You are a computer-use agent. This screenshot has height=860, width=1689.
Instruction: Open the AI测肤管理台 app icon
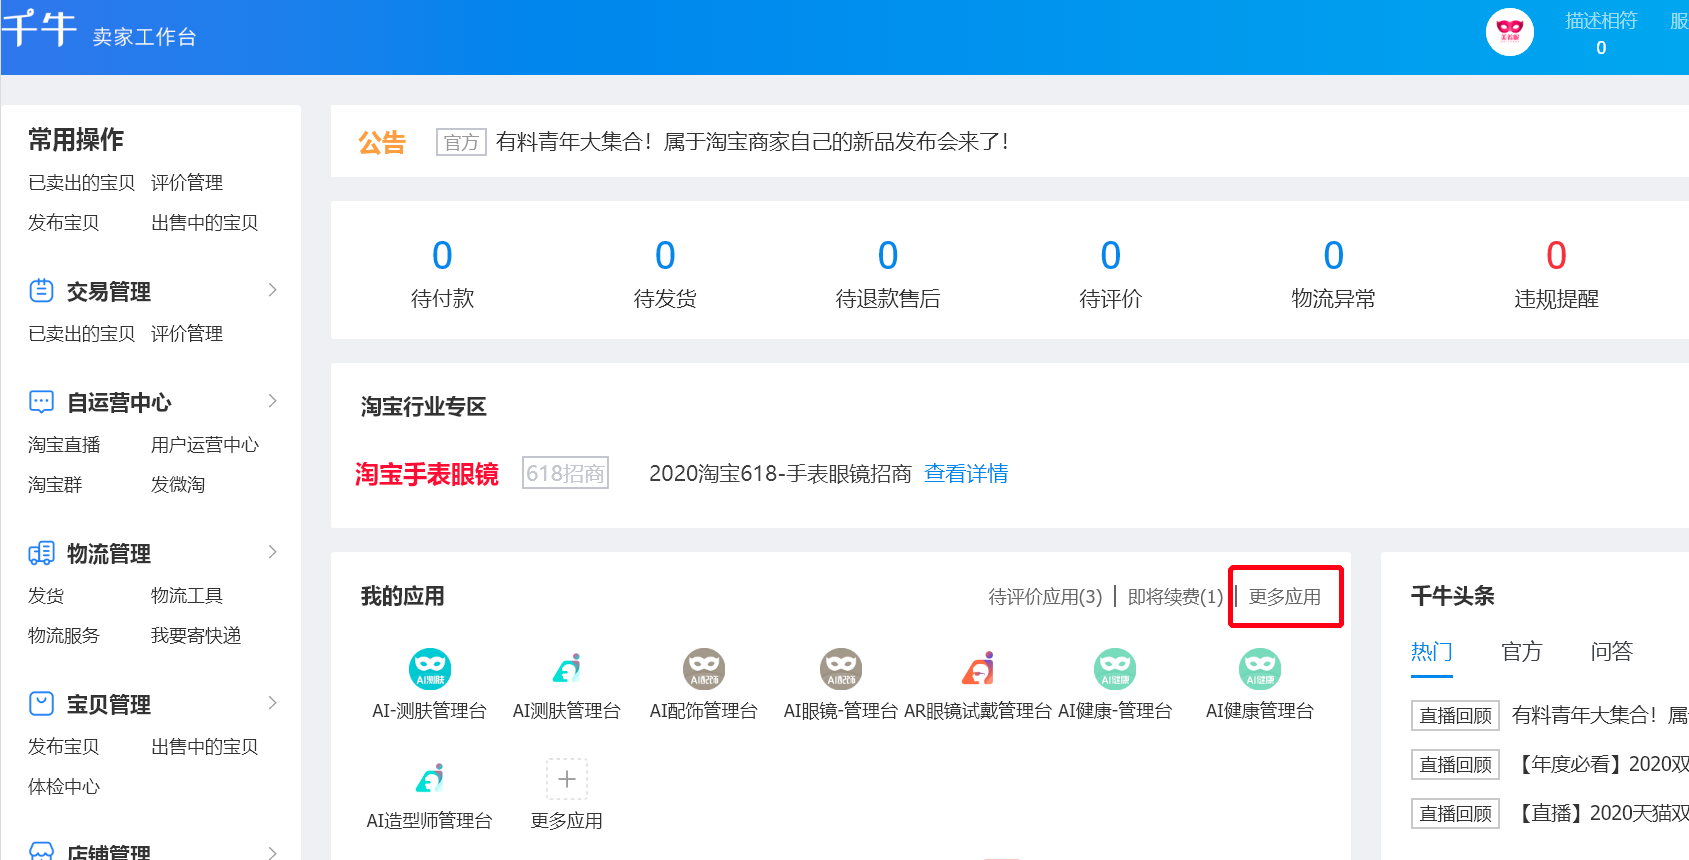tap(567, 669)
